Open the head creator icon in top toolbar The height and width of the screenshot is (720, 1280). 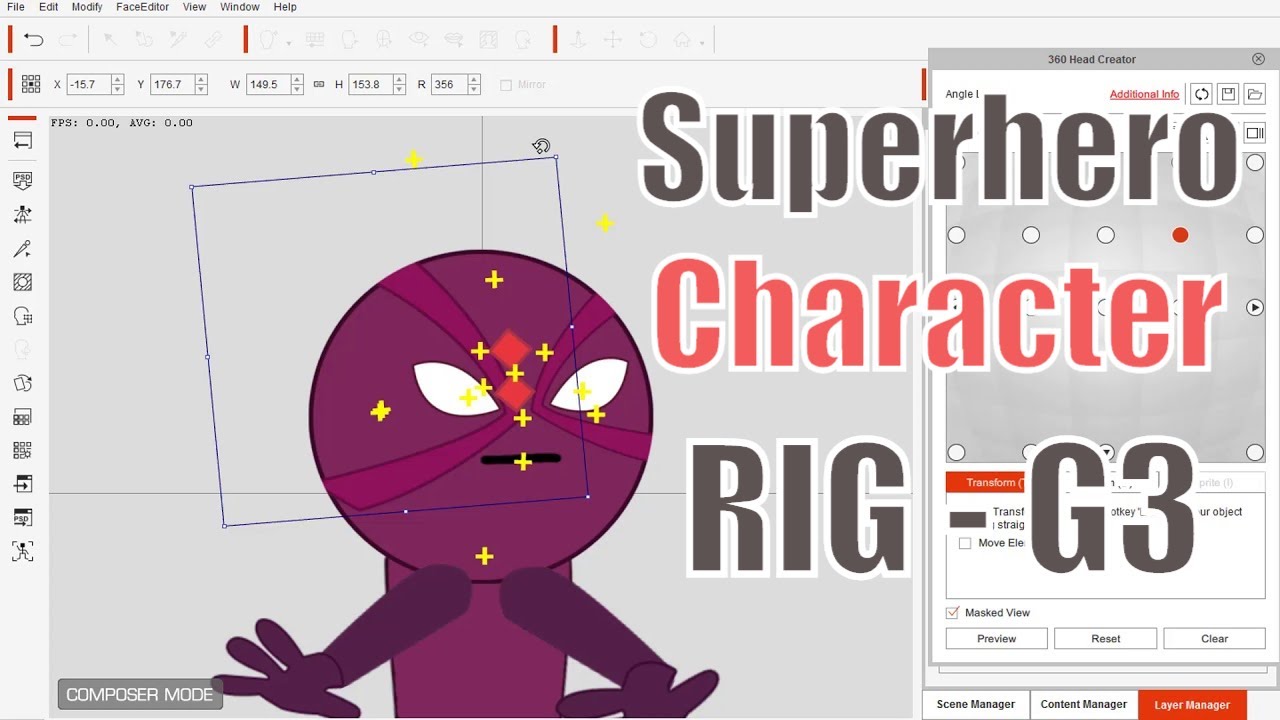click(267, 40)
